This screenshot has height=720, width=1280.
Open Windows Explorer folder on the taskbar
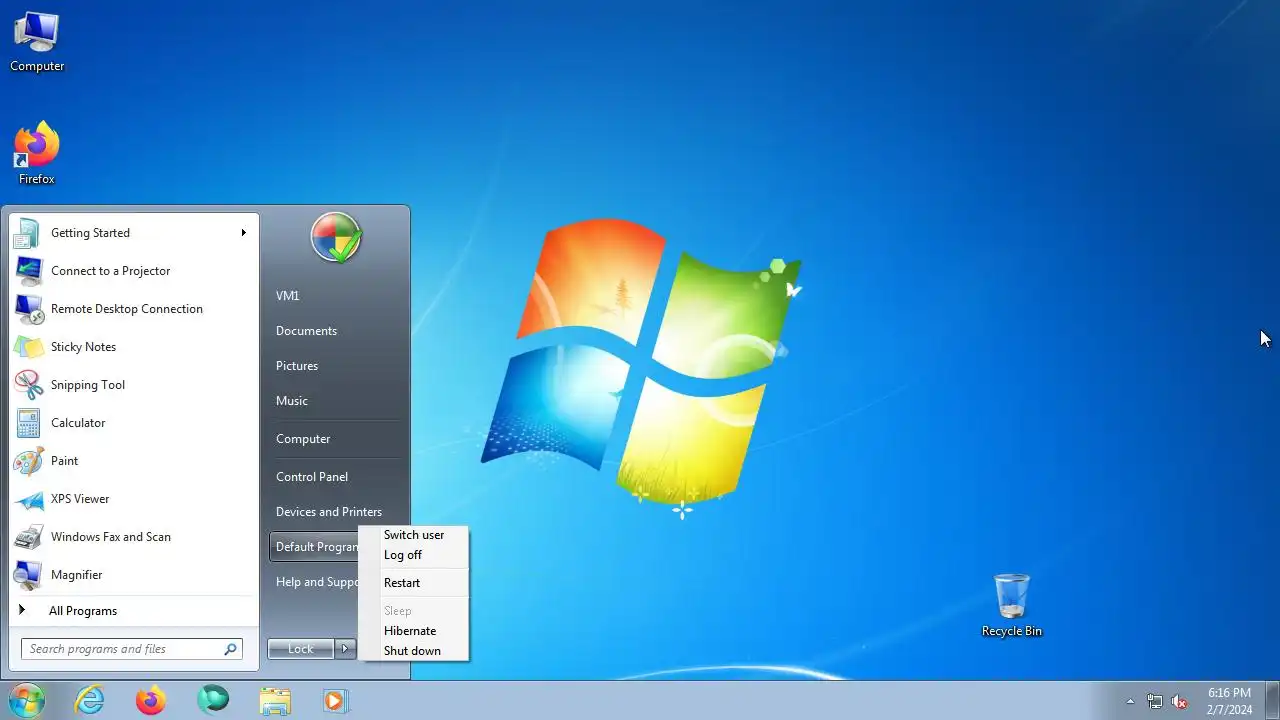pyautogui.click(x=275, y=700)
